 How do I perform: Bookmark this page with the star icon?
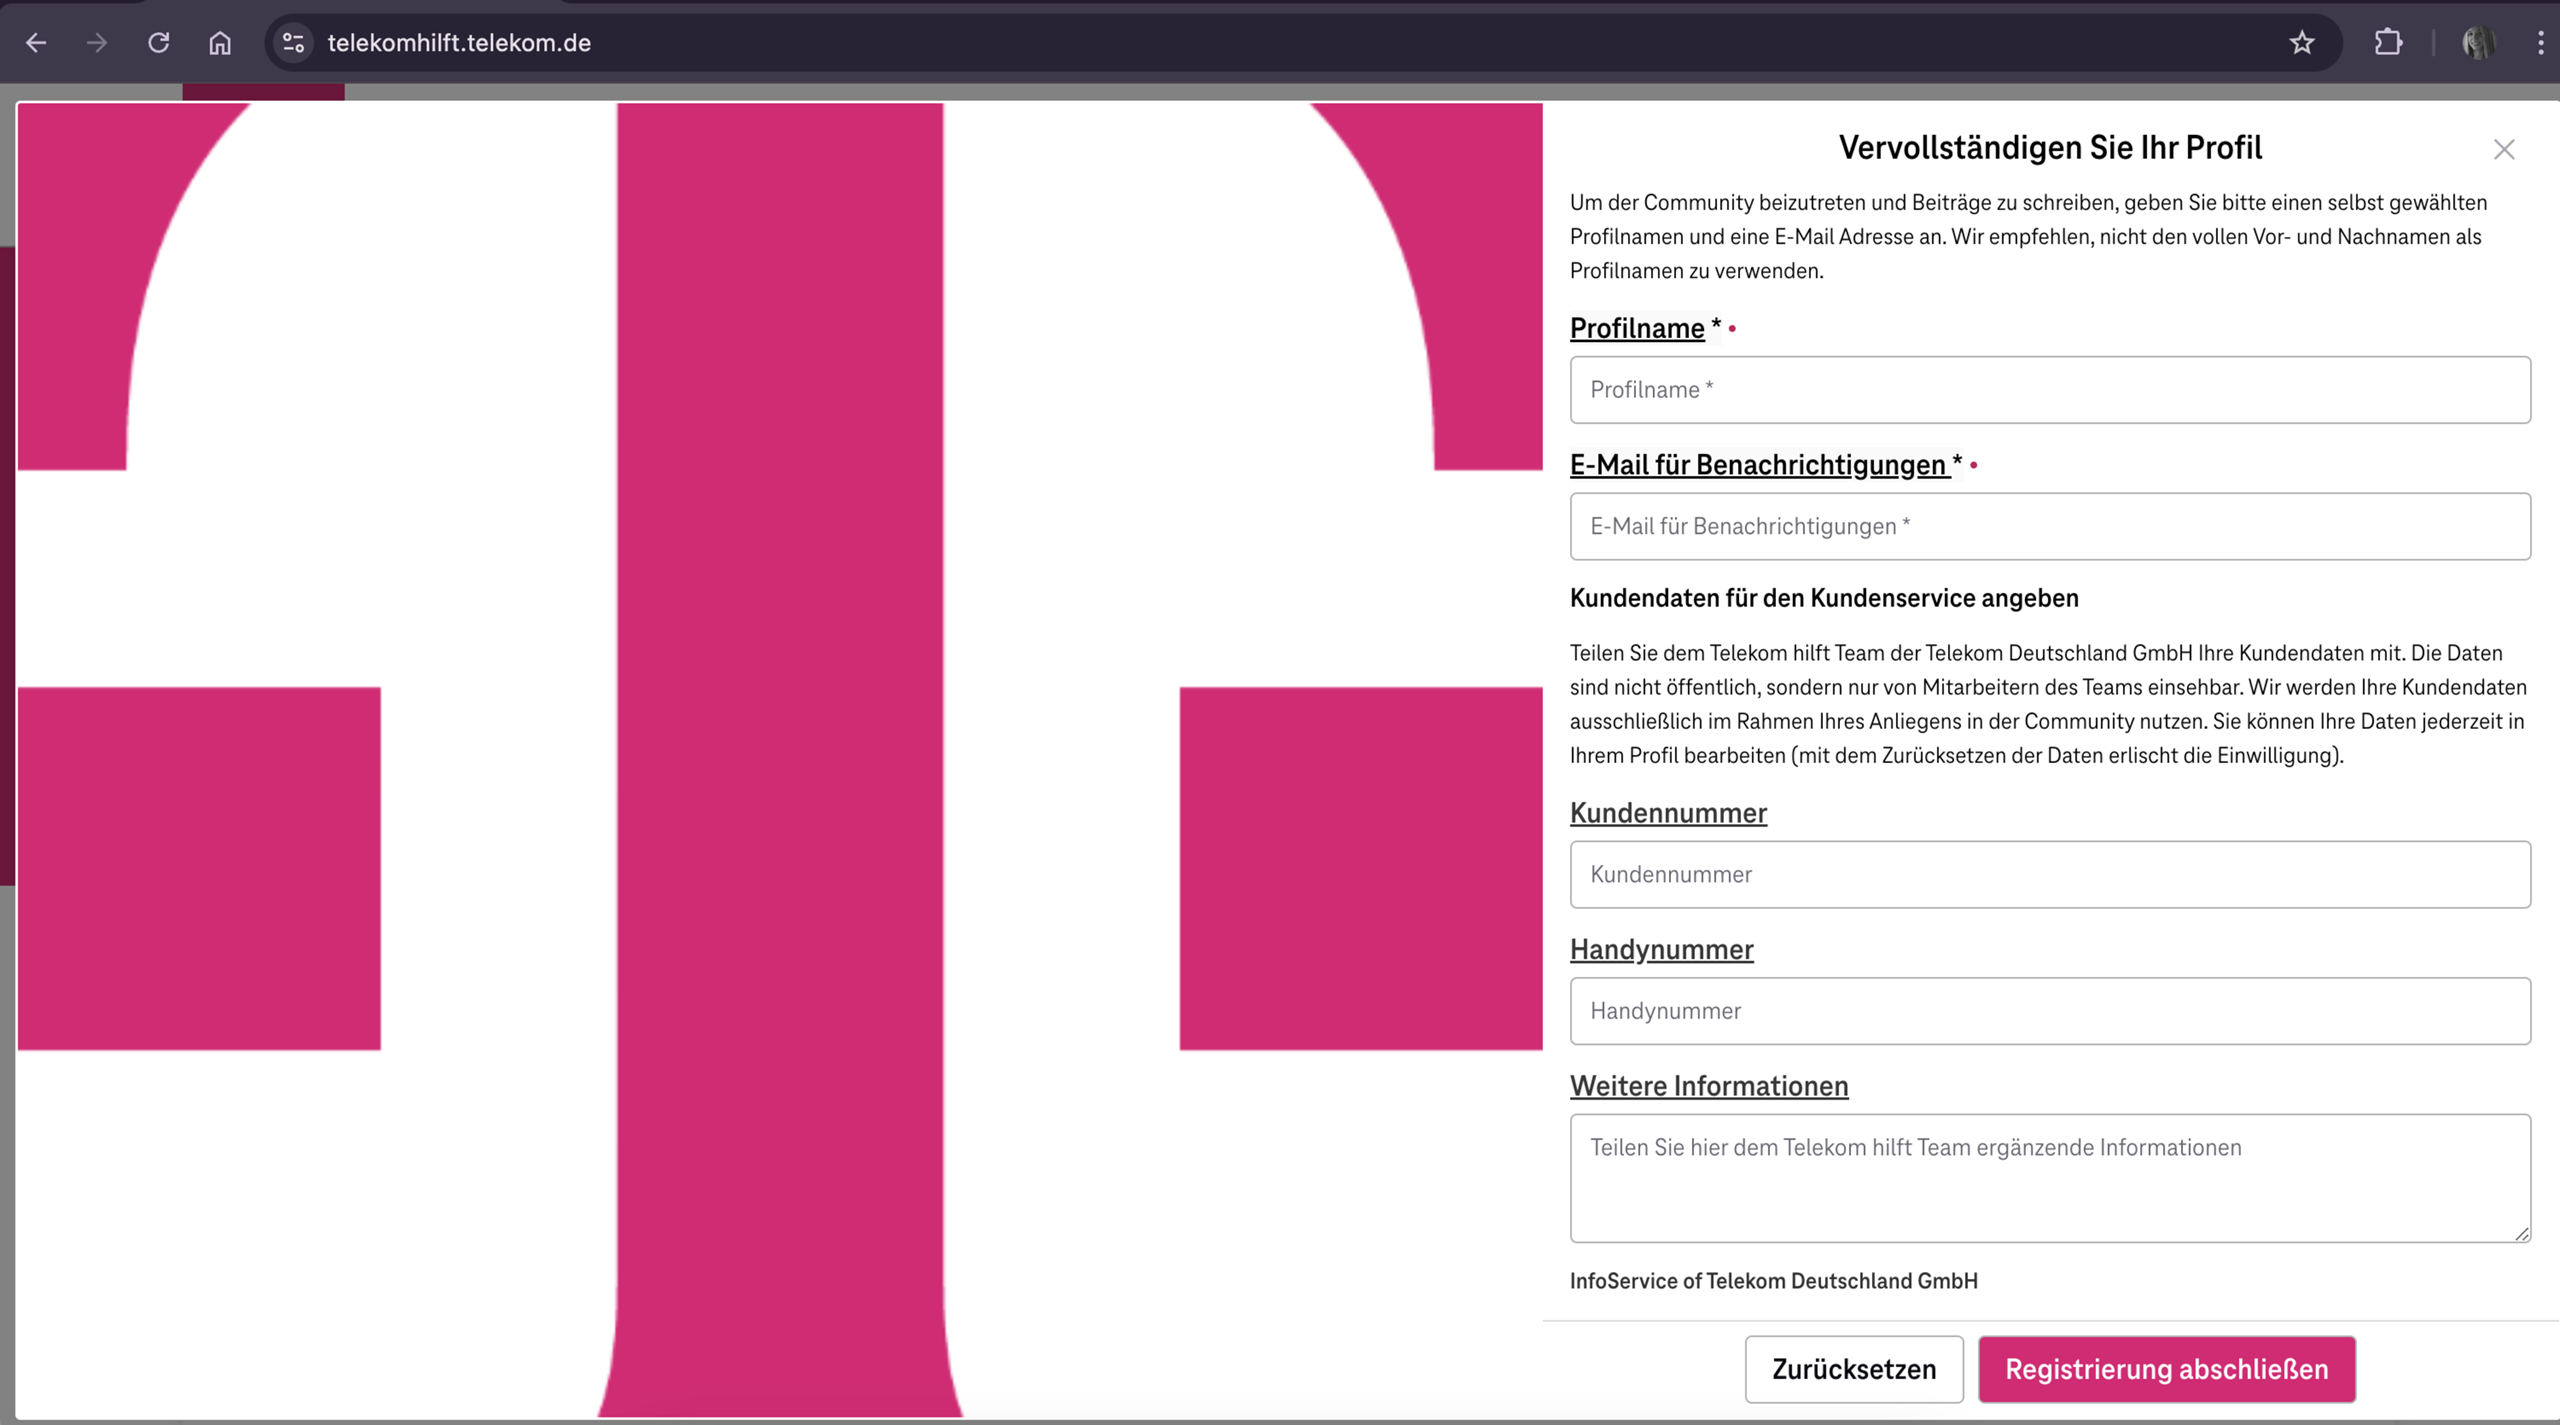pyautogui.click(x=2301, y=42)
